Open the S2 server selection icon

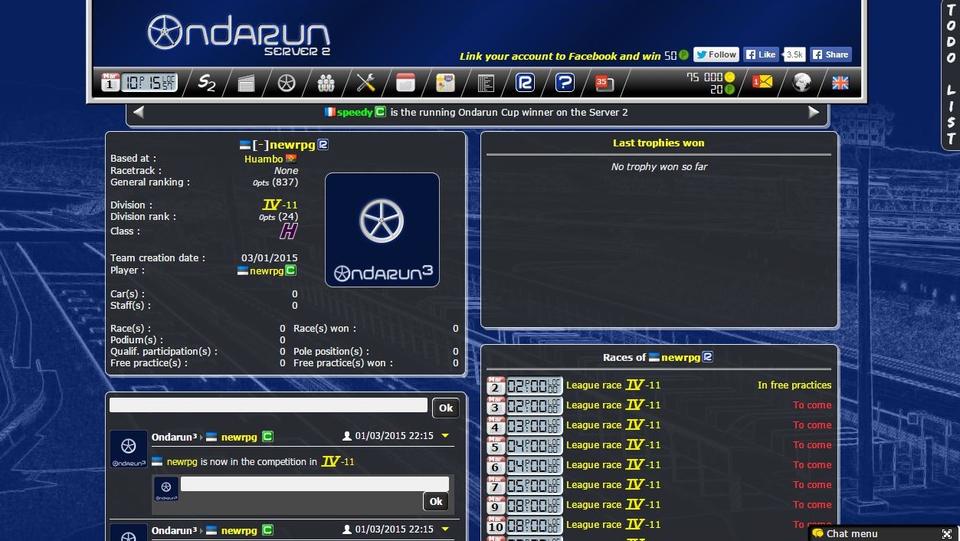coord(207,83)
